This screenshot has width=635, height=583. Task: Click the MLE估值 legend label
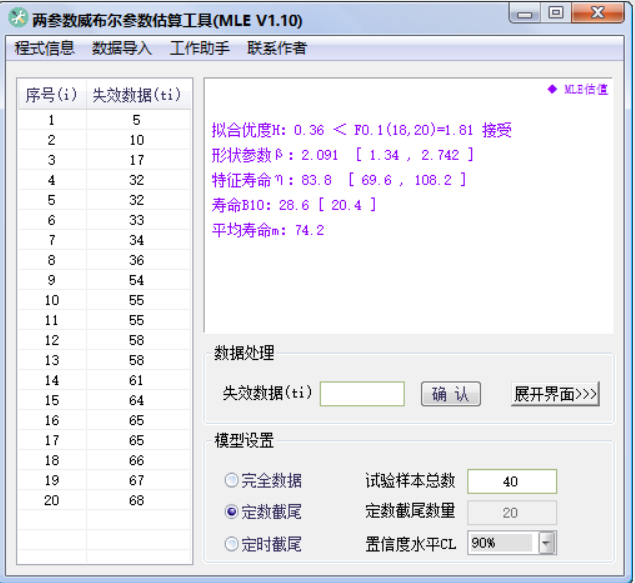click(x=578, y=89)
